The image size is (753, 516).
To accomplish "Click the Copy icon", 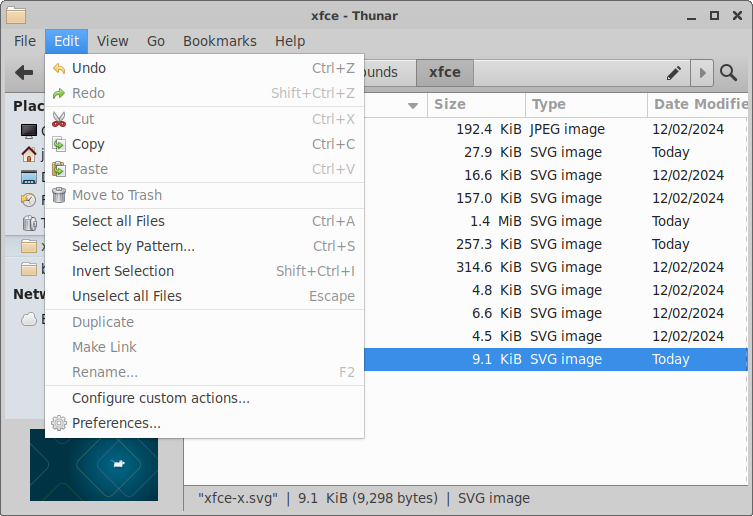I will pyautogui.click(x=59, y=144).
